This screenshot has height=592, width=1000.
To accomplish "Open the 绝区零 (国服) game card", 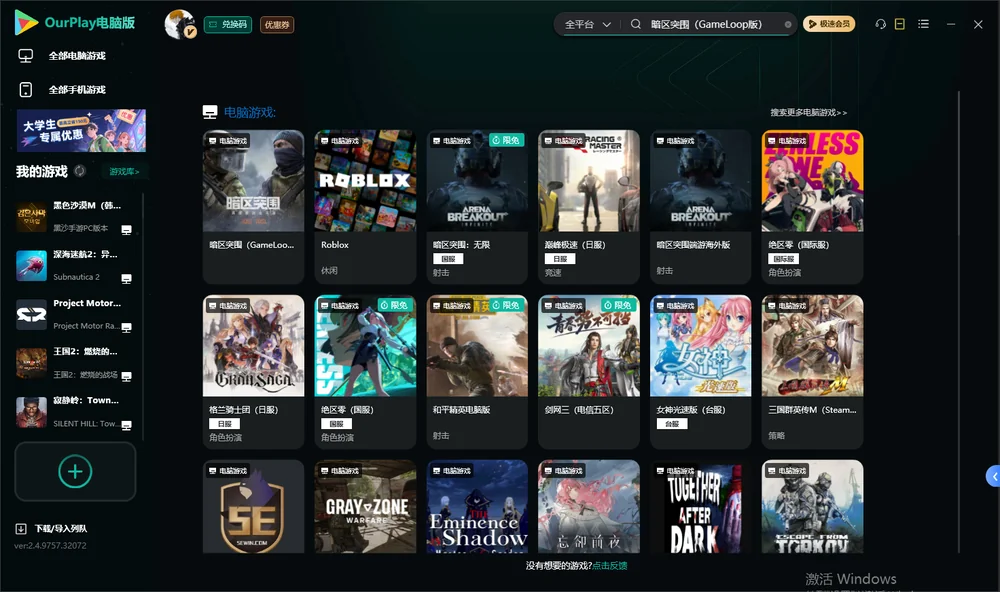I will 365,371.
